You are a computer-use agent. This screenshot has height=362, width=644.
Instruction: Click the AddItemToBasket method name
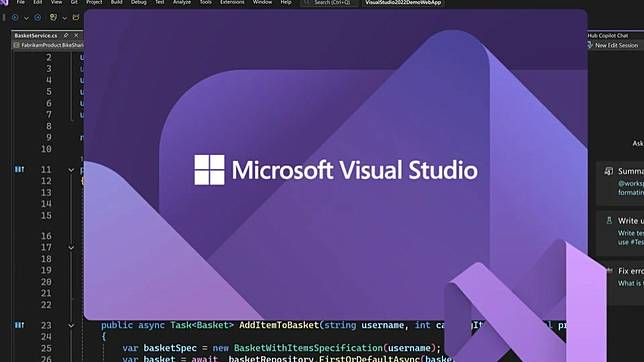(279, 325)
